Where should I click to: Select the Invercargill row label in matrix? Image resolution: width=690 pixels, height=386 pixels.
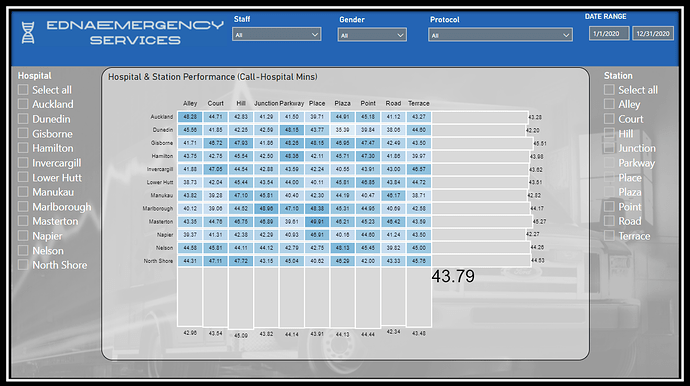click(x=160, y=169)
